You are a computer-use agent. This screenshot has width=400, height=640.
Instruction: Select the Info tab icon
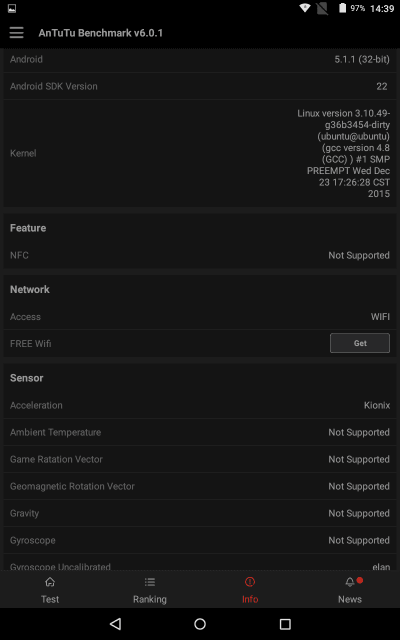pos(250,582)
